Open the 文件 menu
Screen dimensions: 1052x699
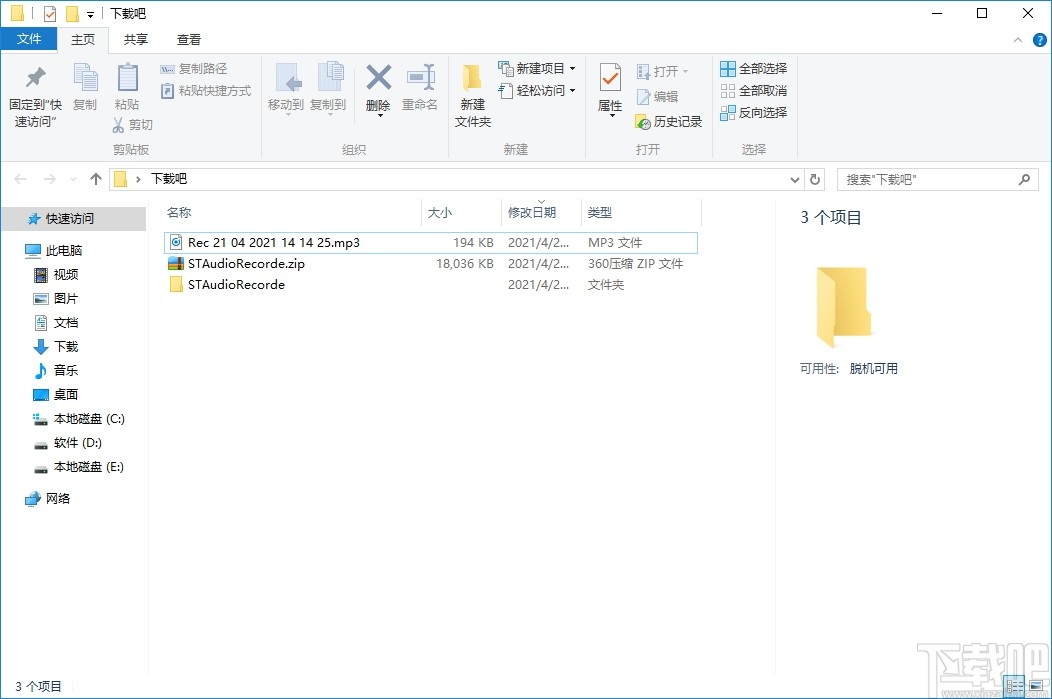point(30,38)
